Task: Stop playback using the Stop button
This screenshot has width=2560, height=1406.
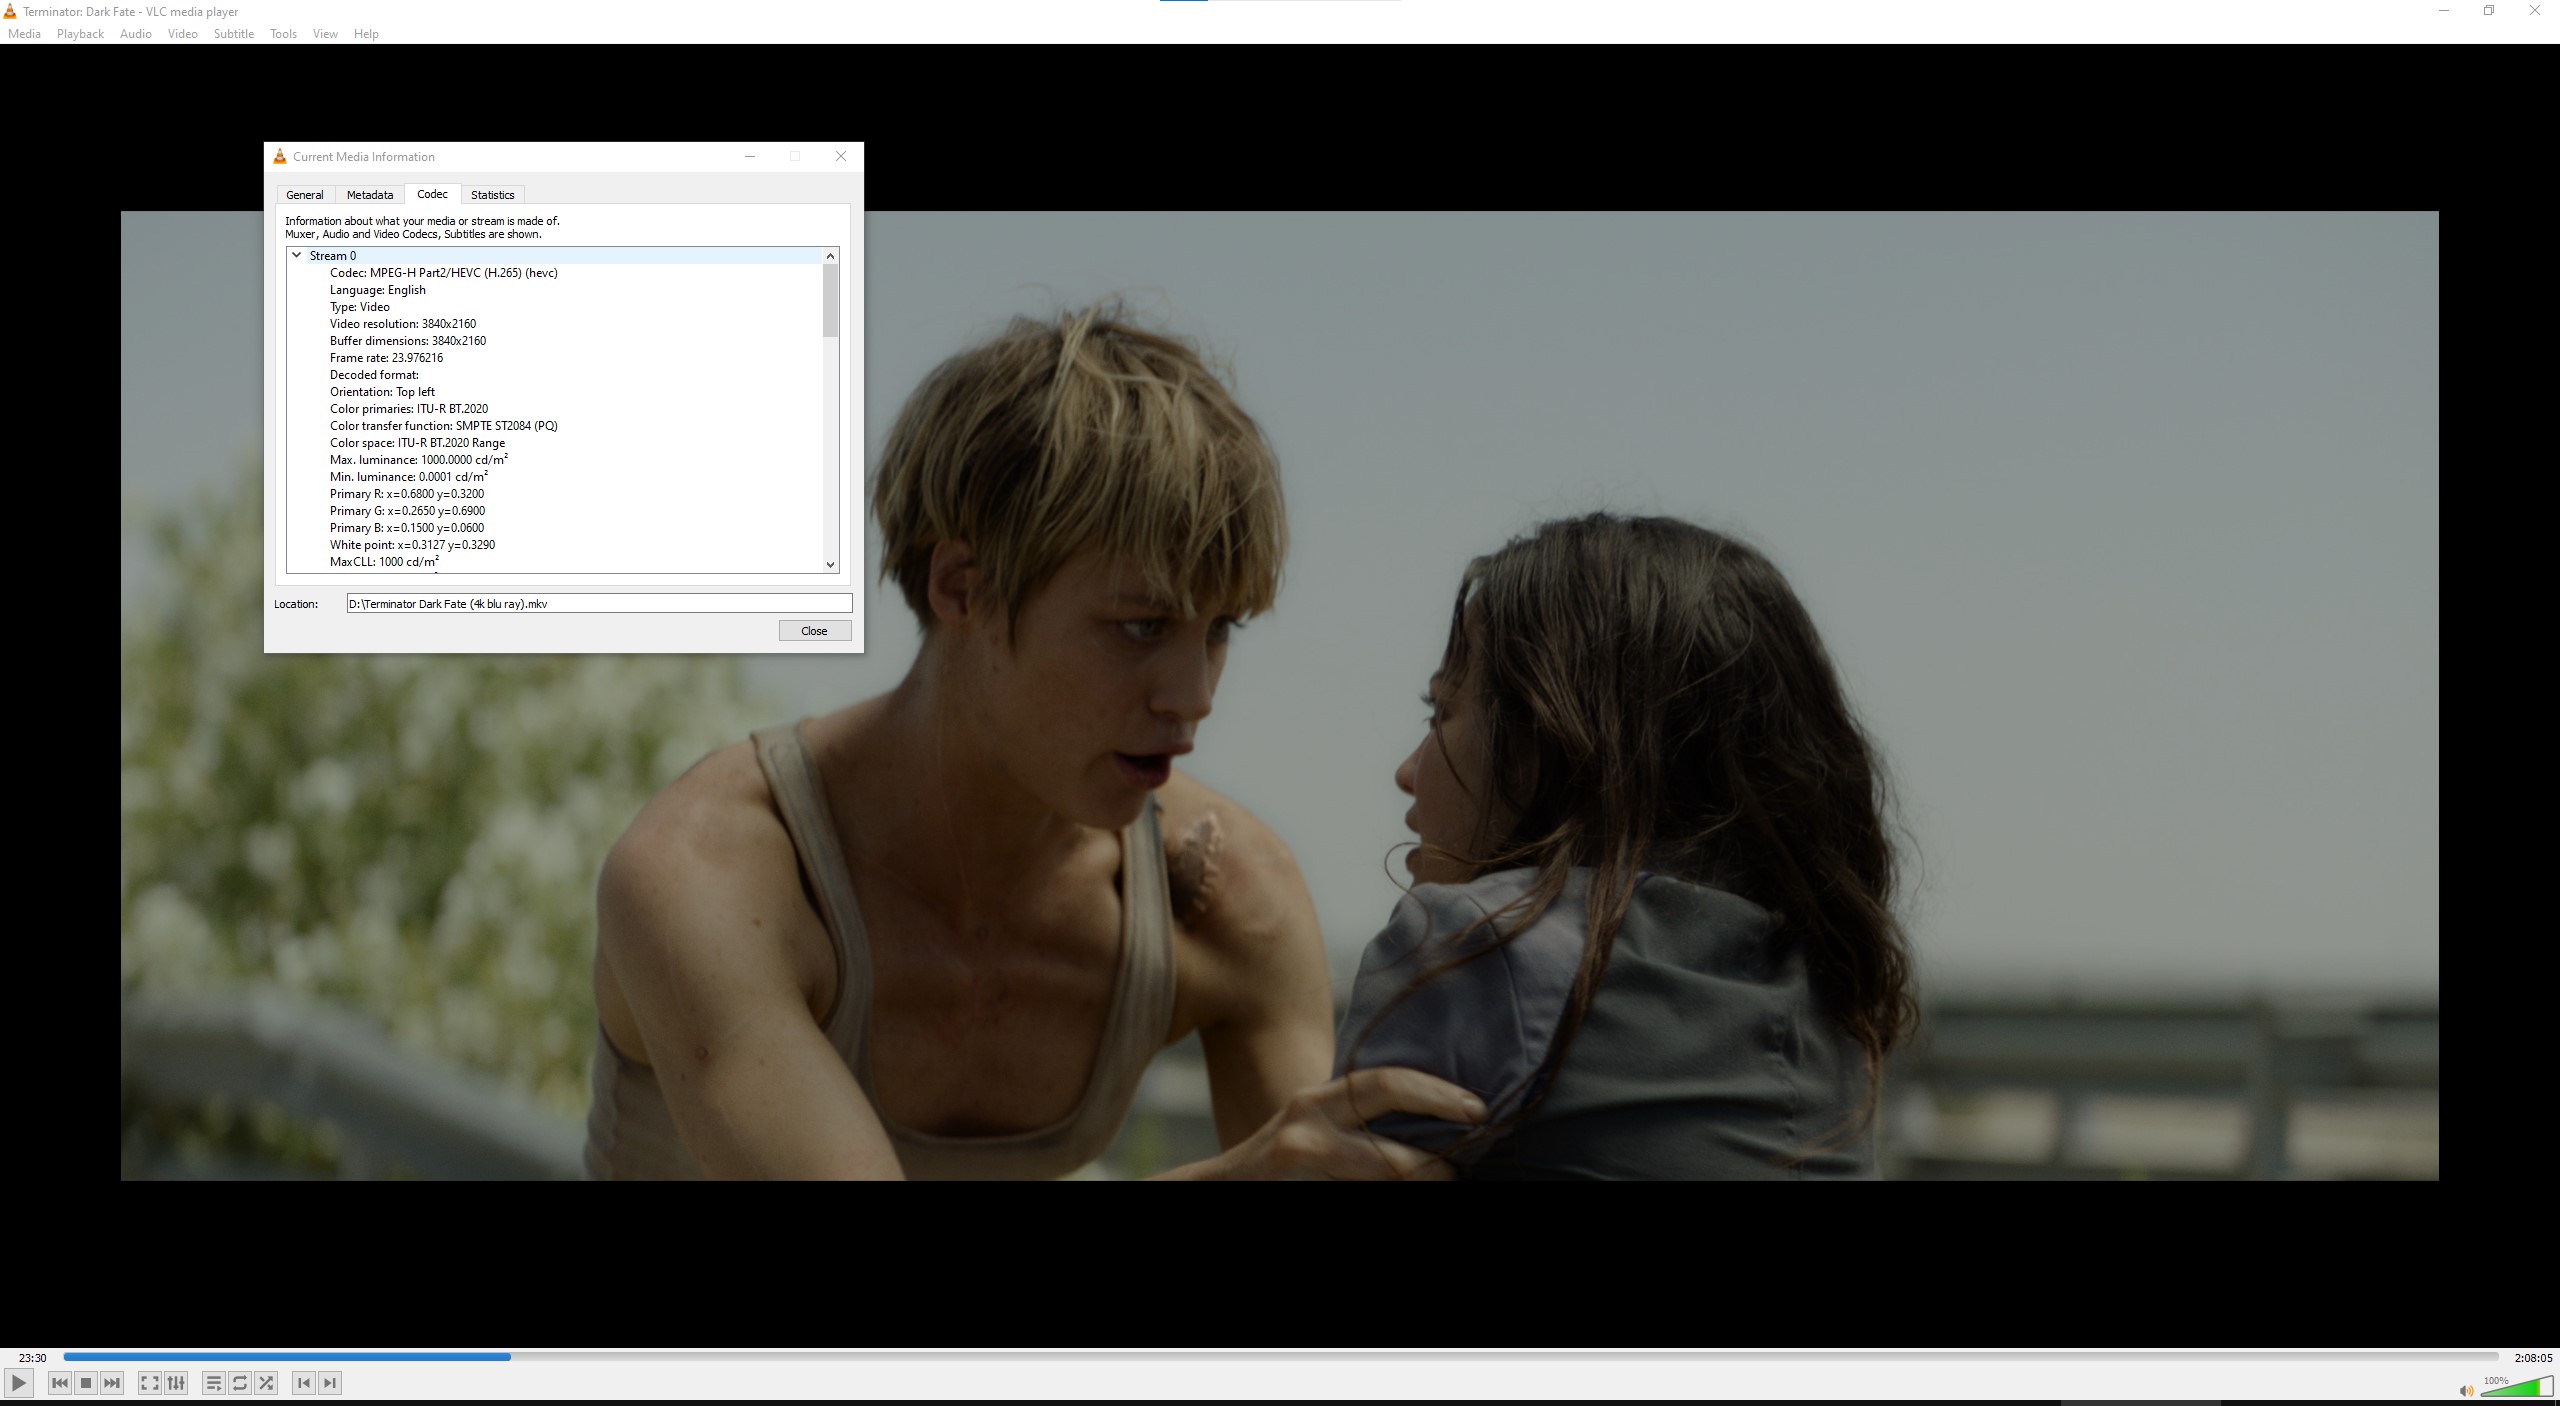Action: pos(86,1383)
